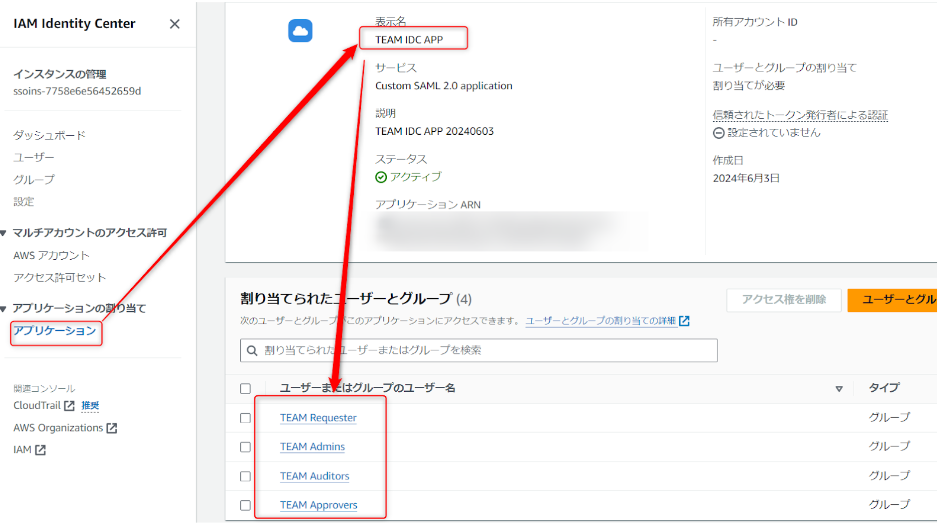Open 設定 in the sidebar
This screenshot has width=950, height=531.
24,201
